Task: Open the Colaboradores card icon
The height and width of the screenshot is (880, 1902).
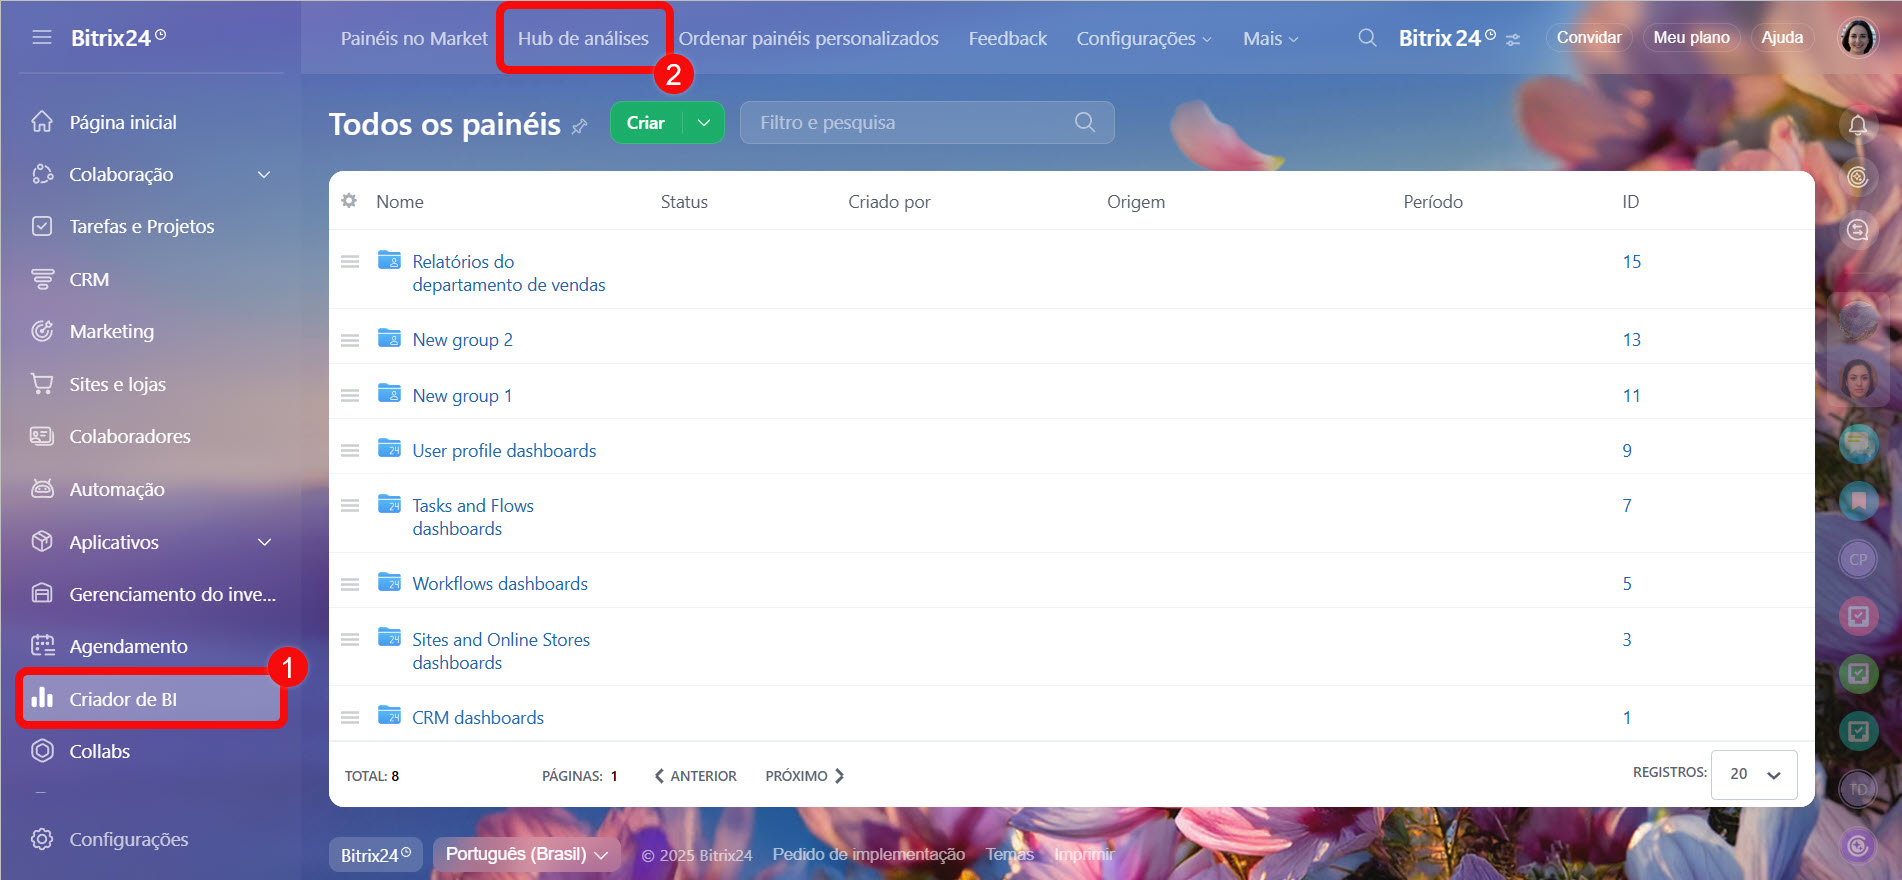Action: 42,436
